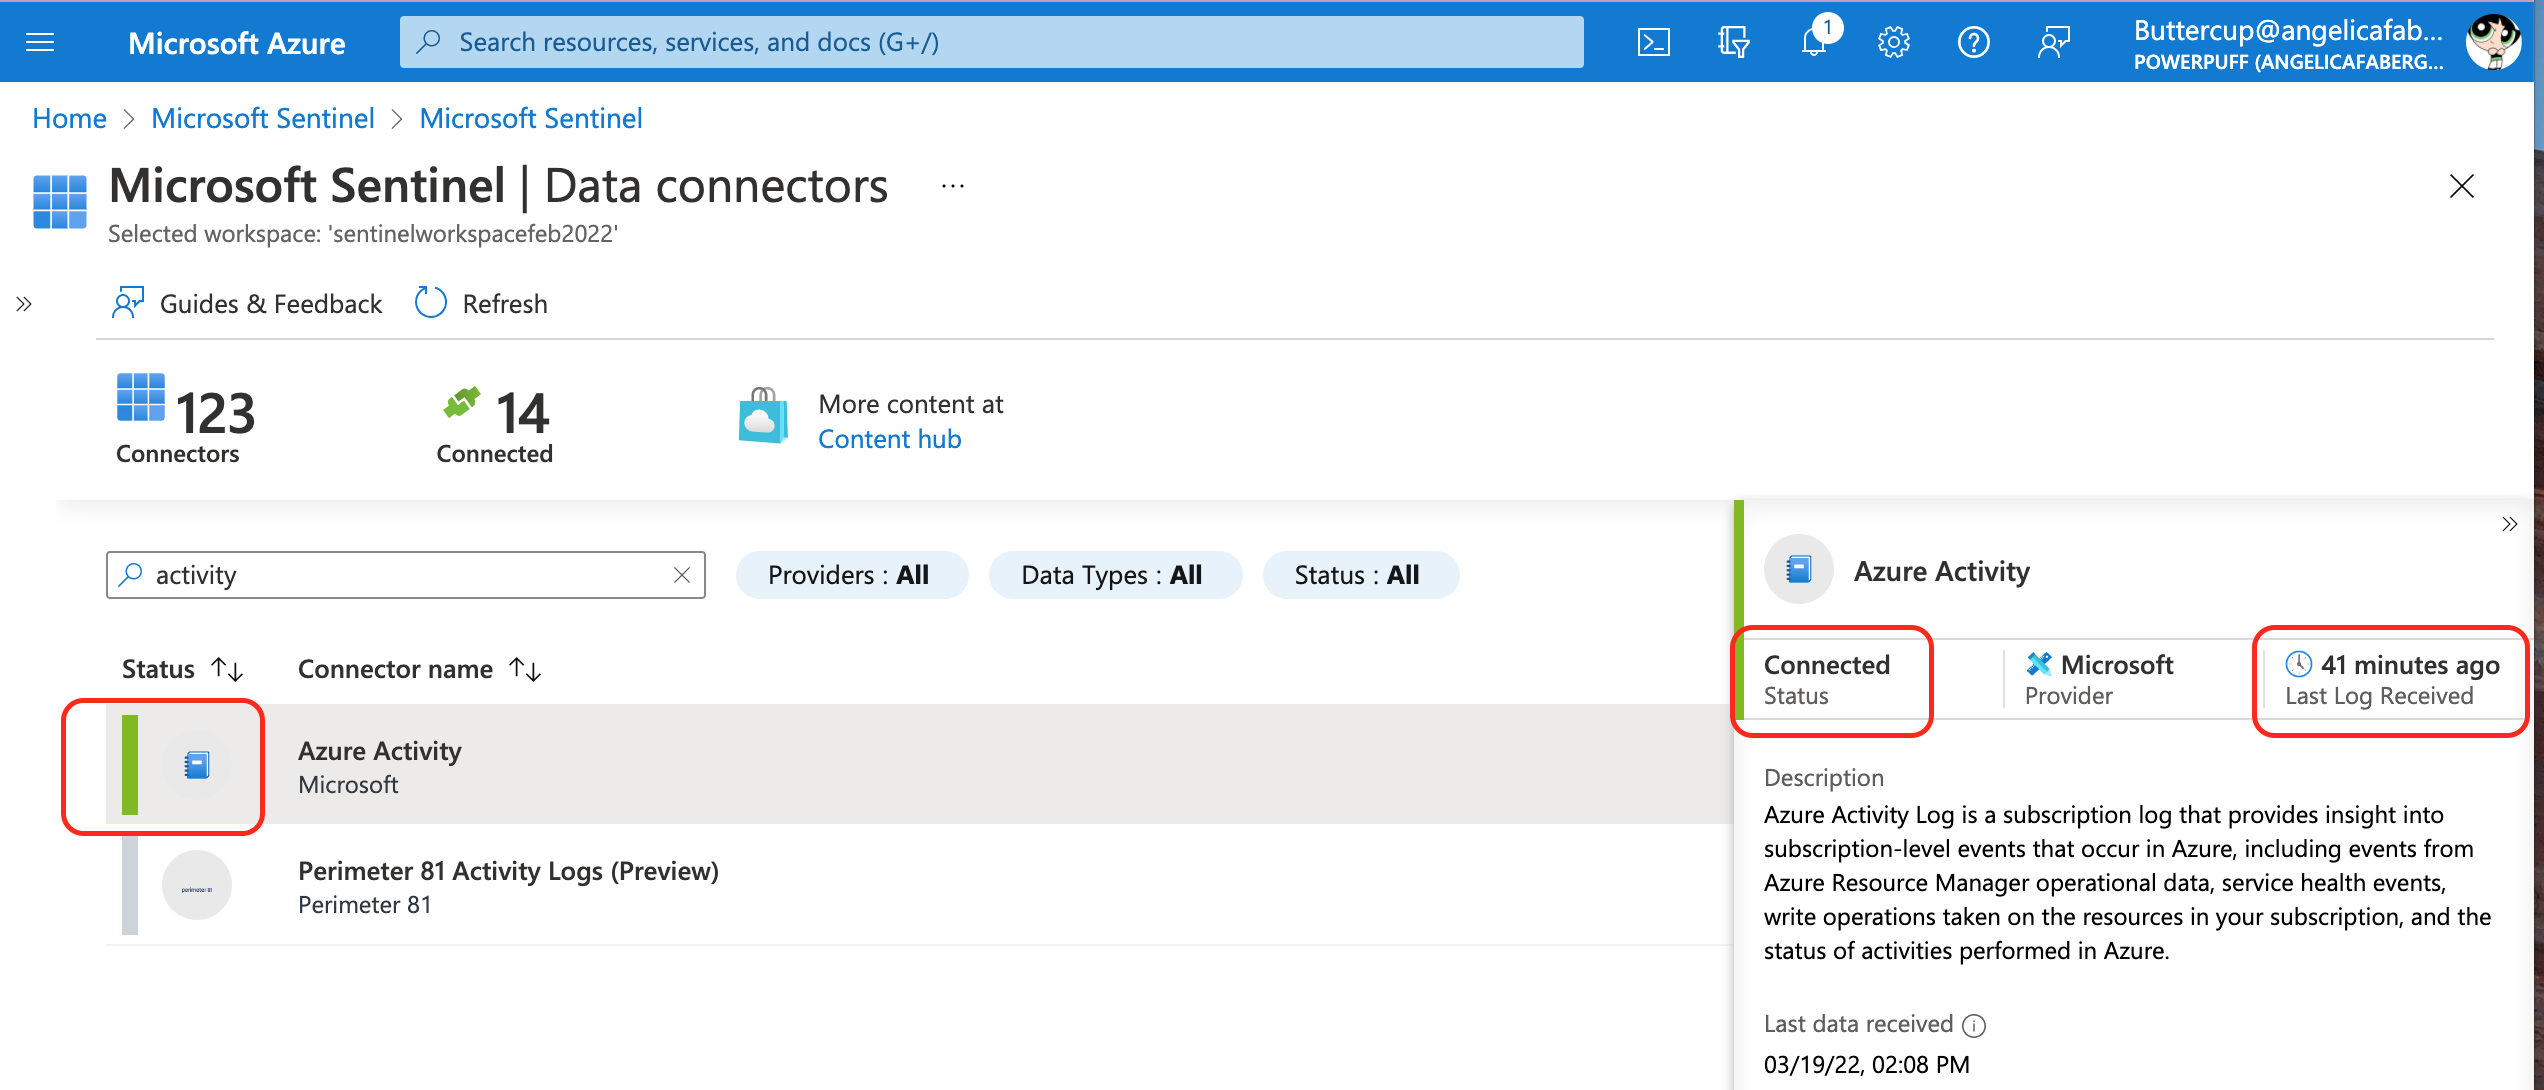The image size is (2544, 1090).
Task: Clear the activity search field
Action: point(681,574)
